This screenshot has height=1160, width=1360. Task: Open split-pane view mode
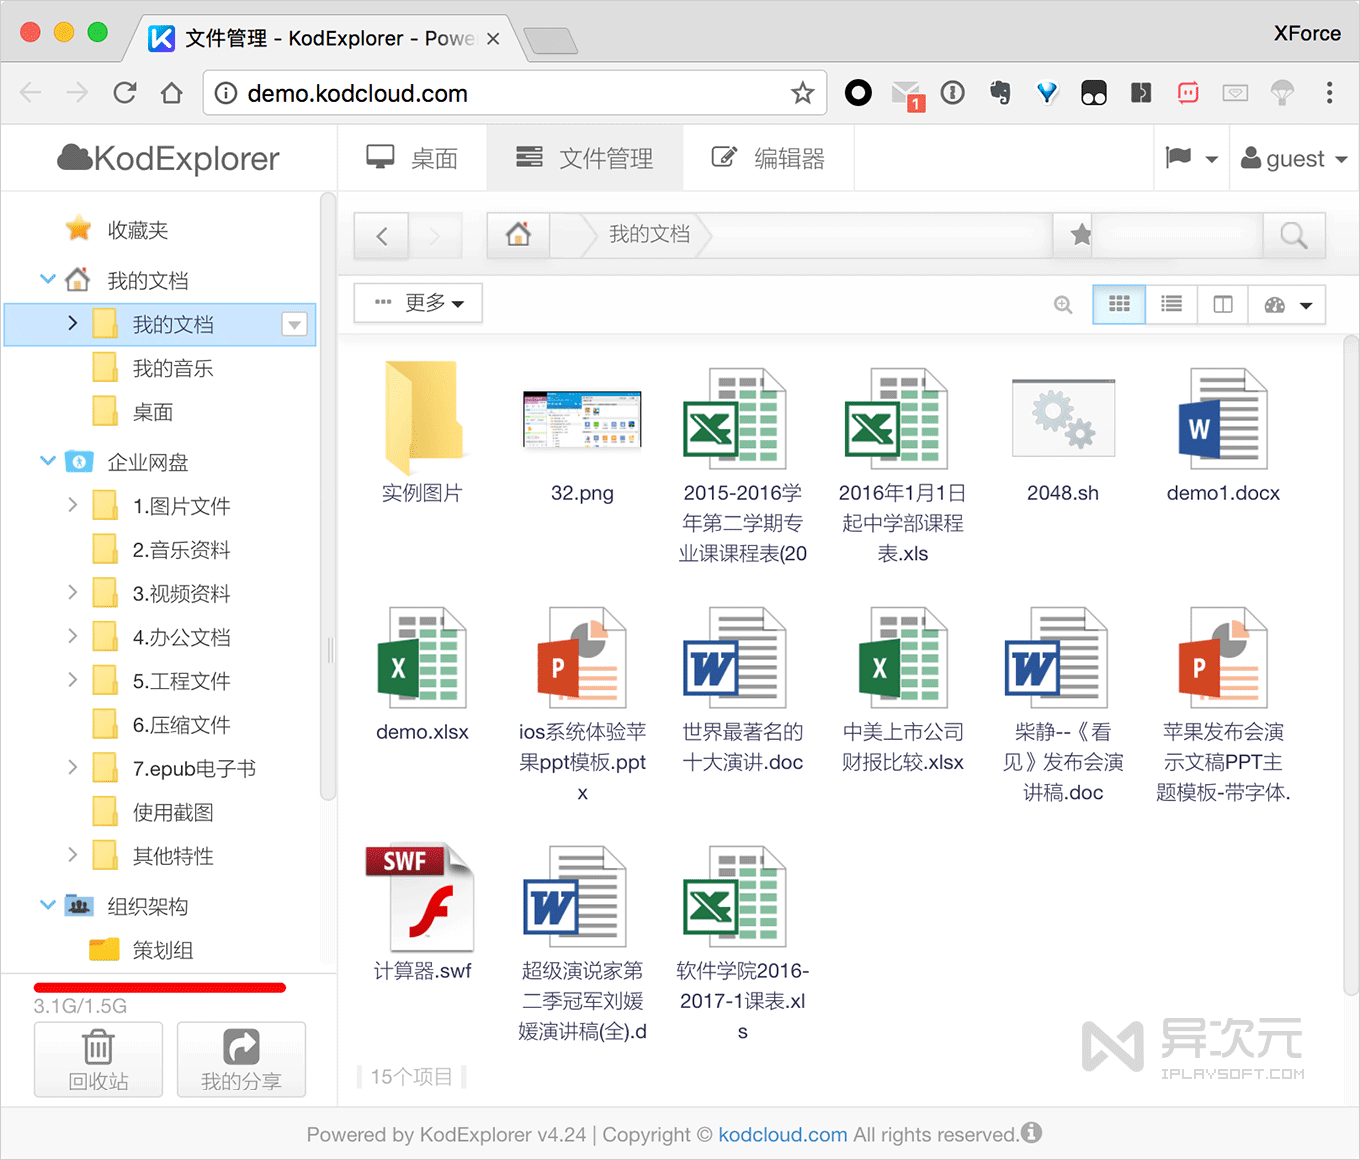[x=1222, y=304]
